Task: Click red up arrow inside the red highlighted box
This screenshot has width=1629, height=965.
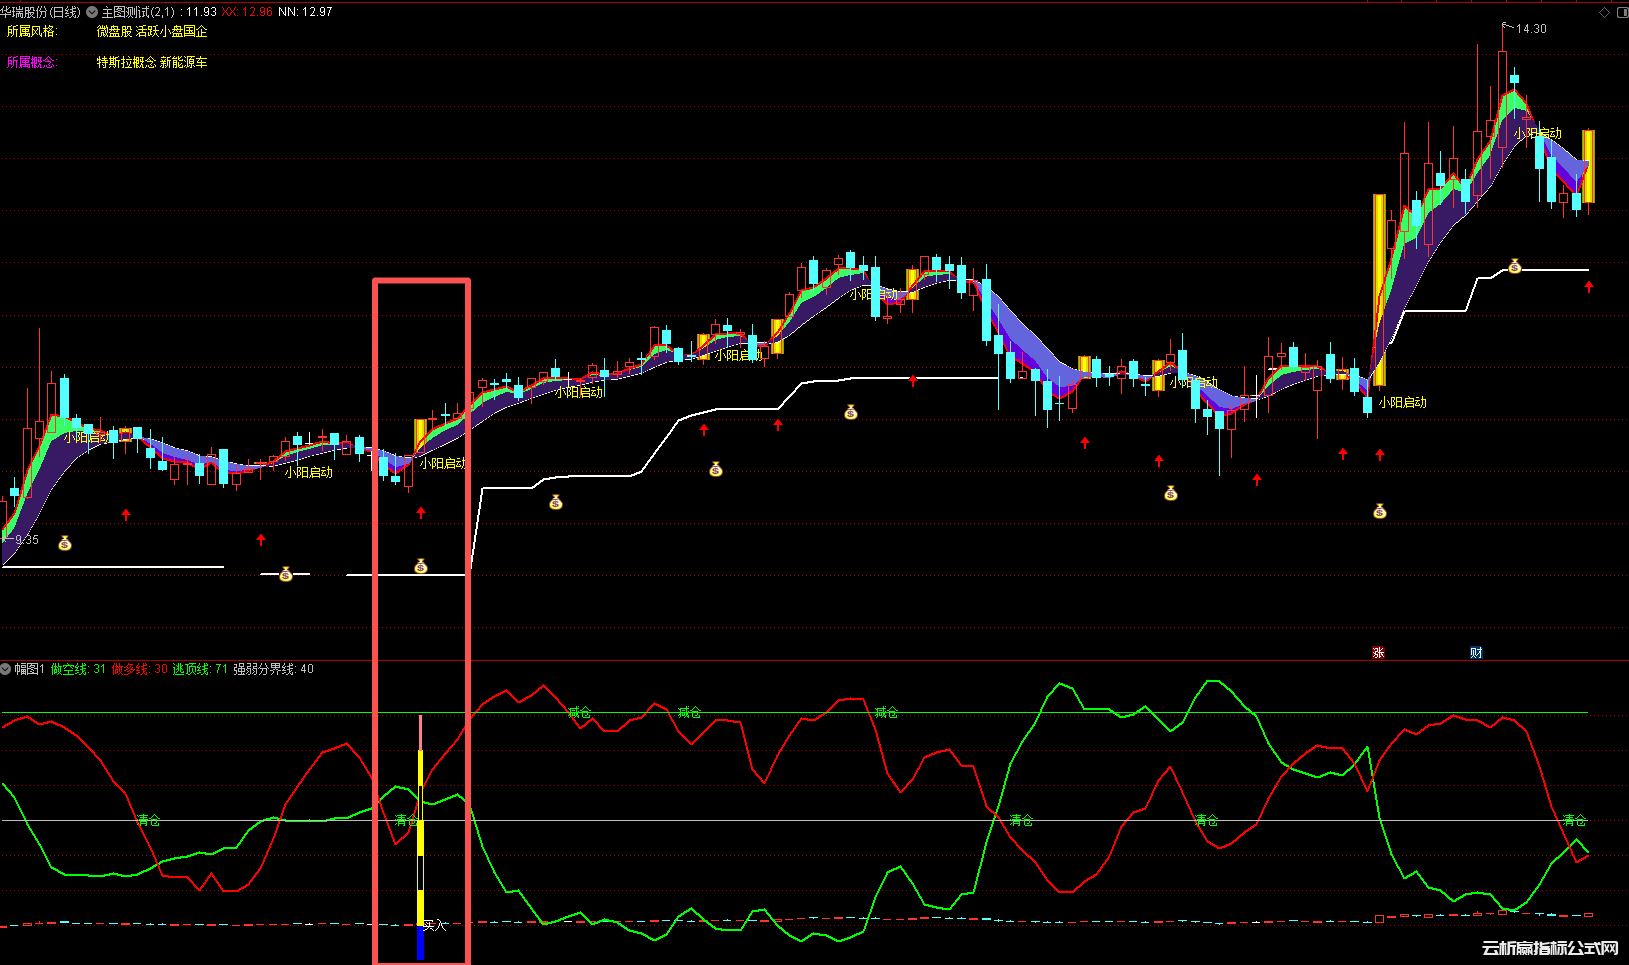Action: coord(421,513)
